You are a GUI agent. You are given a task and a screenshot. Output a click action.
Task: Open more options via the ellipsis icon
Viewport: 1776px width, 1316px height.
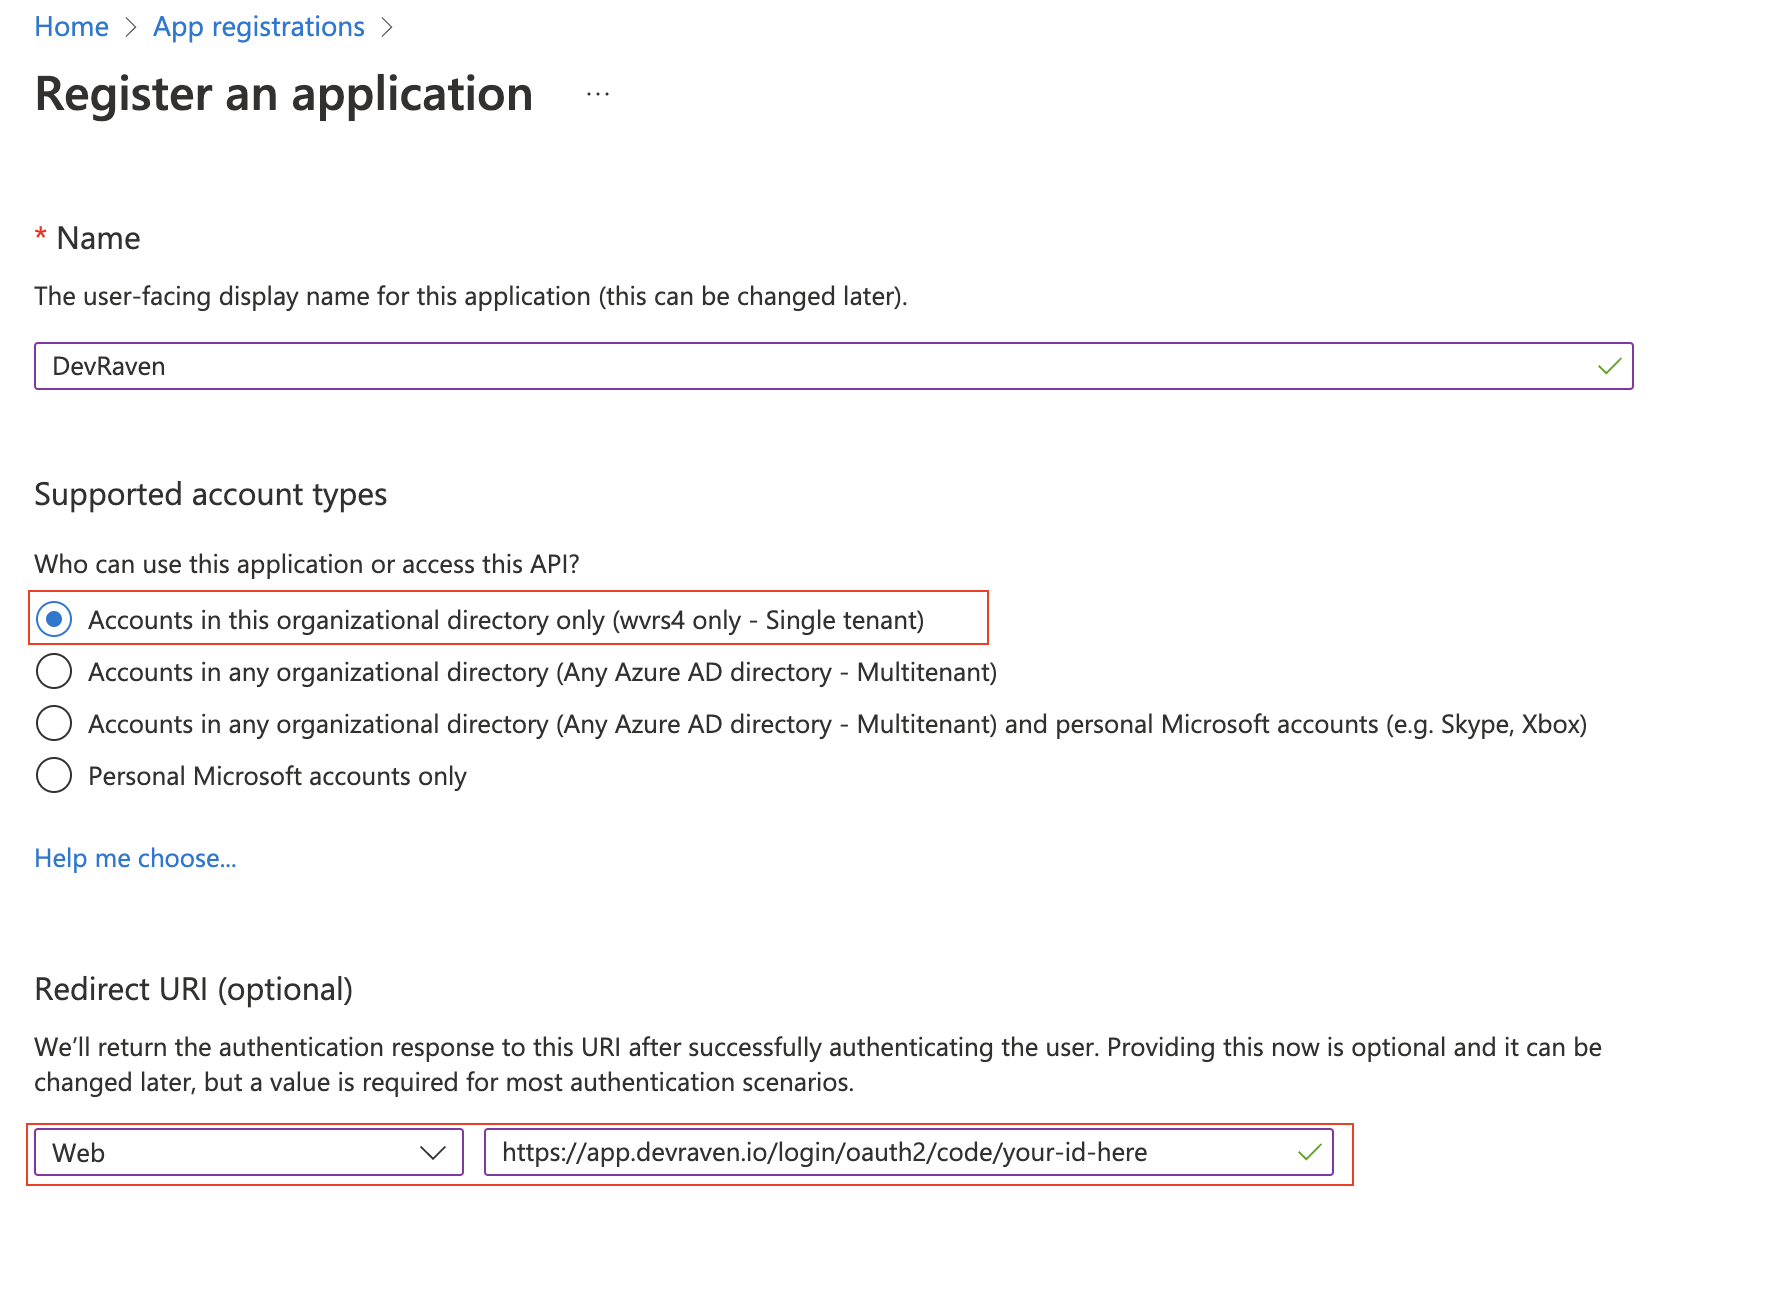(x=597, y=94)
